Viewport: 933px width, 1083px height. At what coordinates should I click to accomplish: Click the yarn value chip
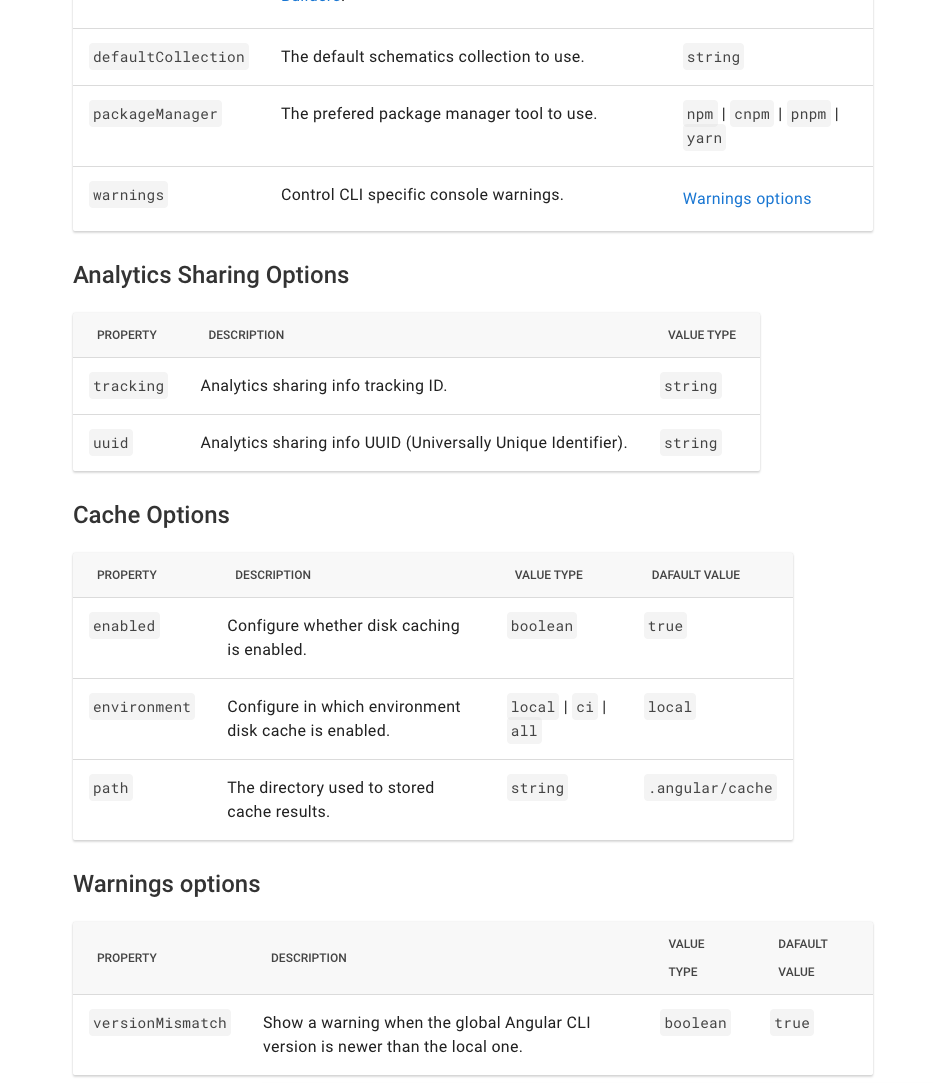(x=704, y=138)
